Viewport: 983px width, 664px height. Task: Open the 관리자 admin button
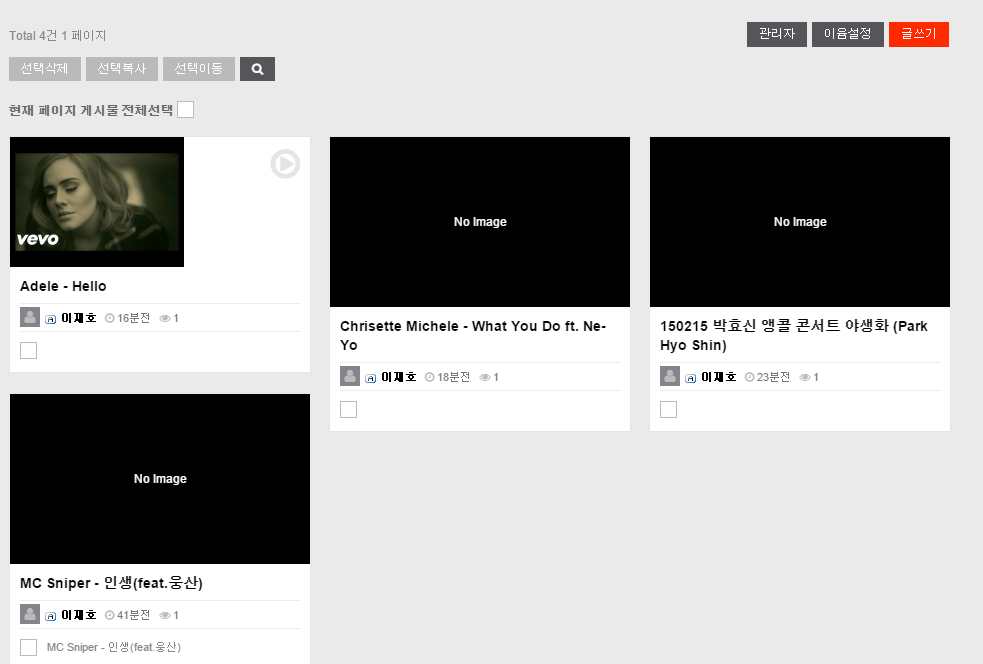[777, 34]
